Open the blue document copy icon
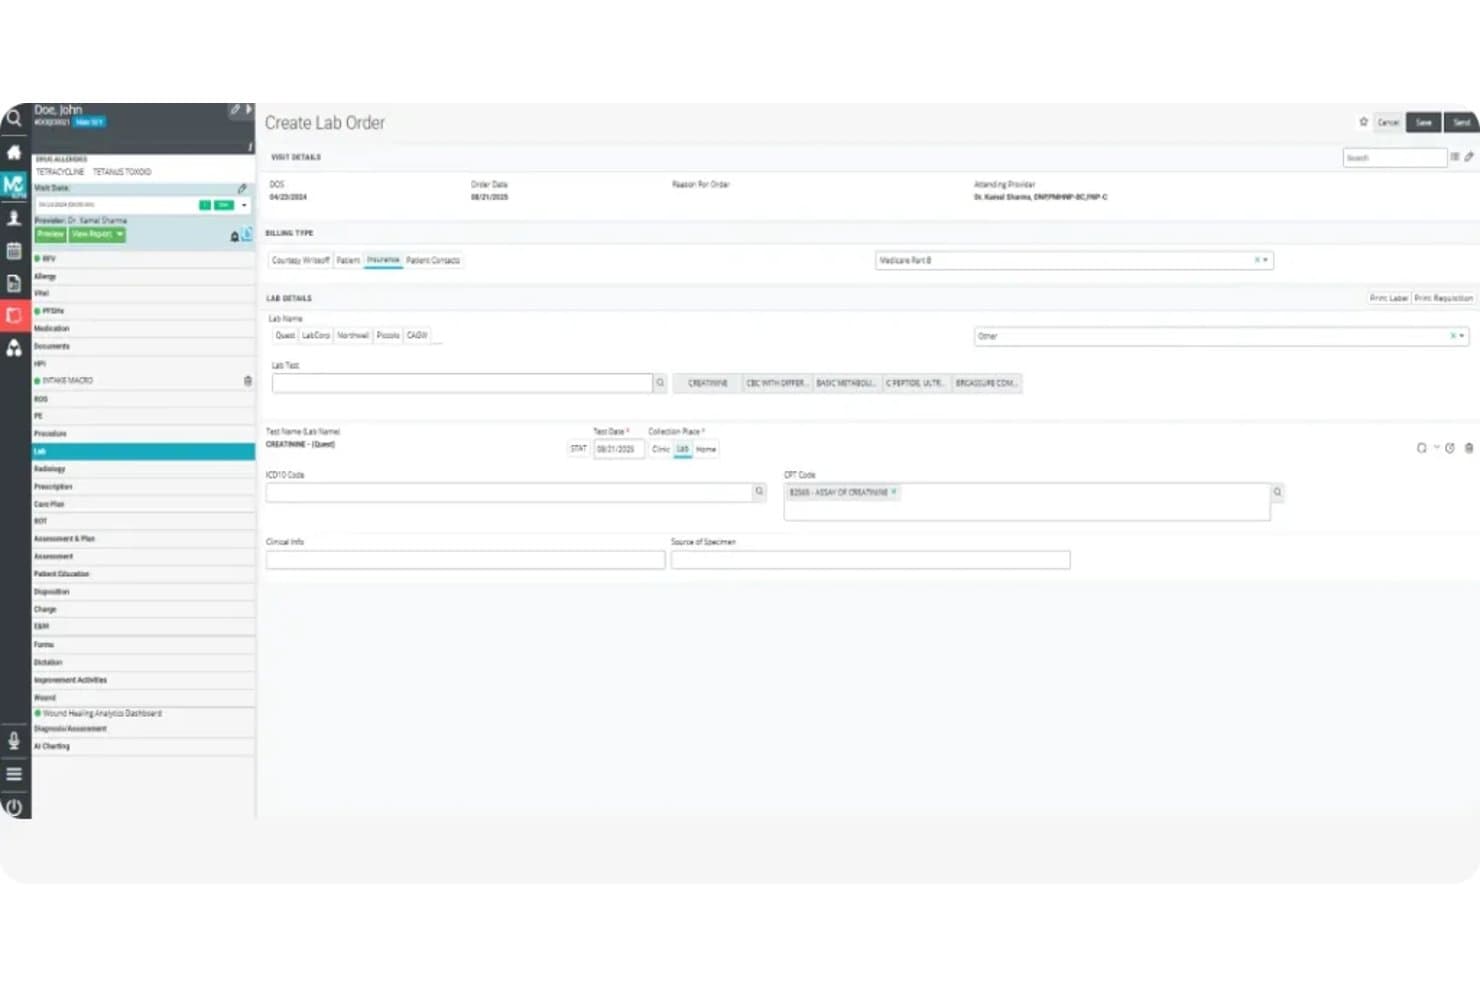Viewport: 1480px width, 987px height. pos(247,235)
